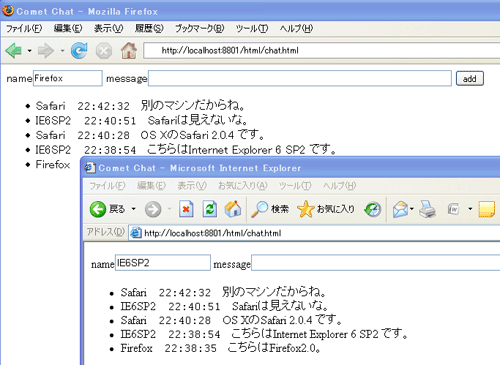The image size is (500, 365).
Task: Click message input in Internet Explorer window
Action: click(x=376, y=263)
